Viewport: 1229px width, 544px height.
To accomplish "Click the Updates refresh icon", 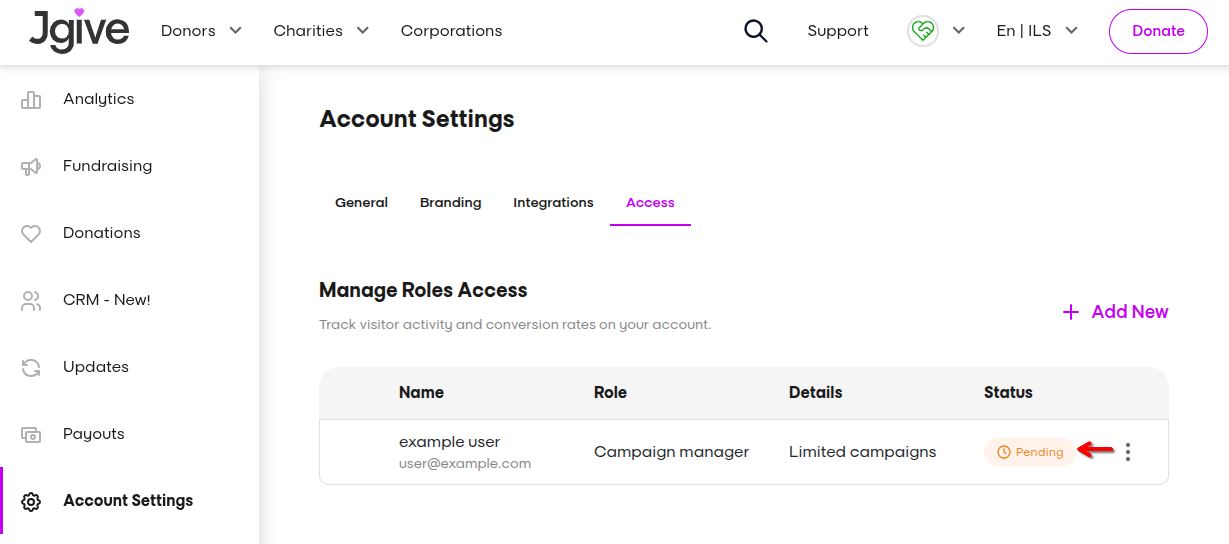I will [x=31, y=367].
